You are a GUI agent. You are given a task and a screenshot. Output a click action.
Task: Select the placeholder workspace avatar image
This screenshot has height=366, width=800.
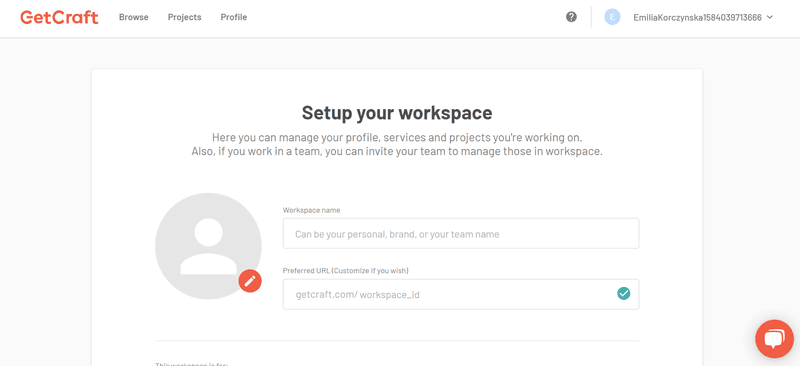click(208, 246)
